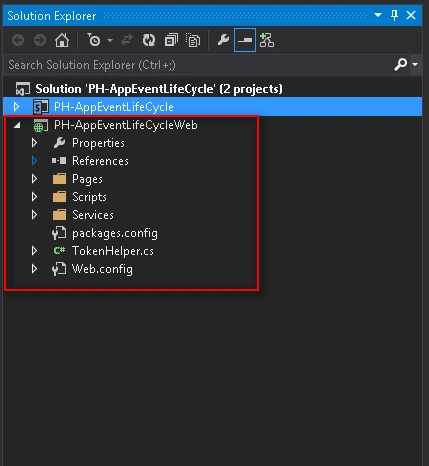Select packages.config file
Viewport: 429px width, 466px height.
pos(115,233)
